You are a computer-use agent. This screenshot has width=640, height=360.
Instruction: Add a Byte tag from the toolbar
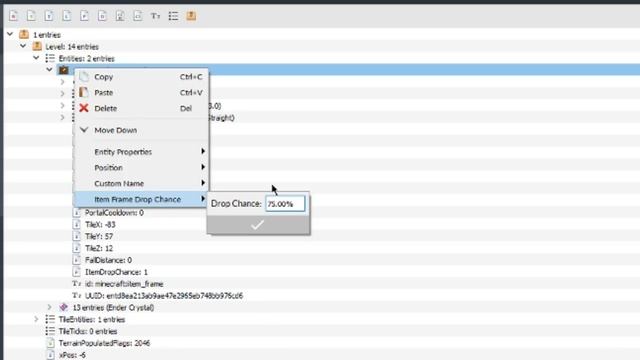coord(13,16)
